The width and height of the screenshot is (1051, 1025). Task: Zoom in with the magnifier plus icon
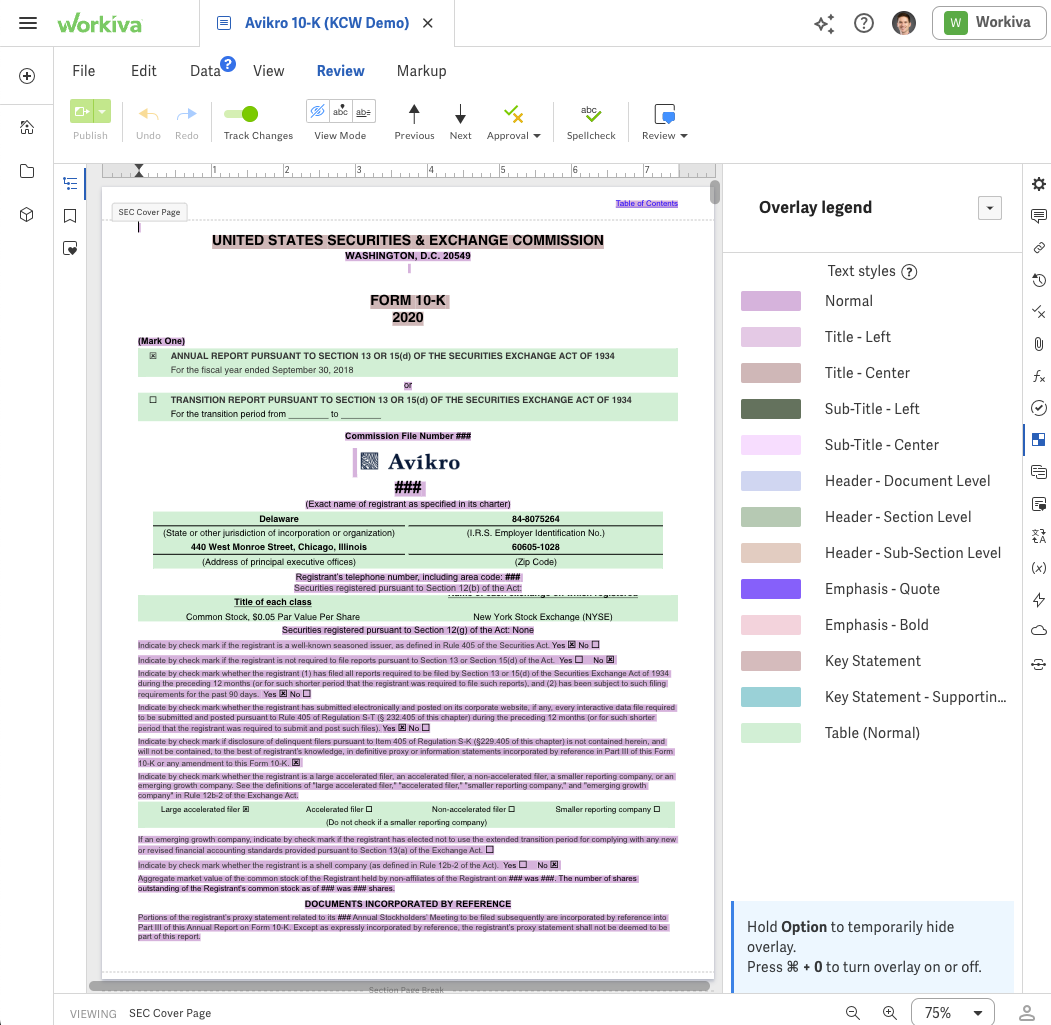coord(889,1013)
